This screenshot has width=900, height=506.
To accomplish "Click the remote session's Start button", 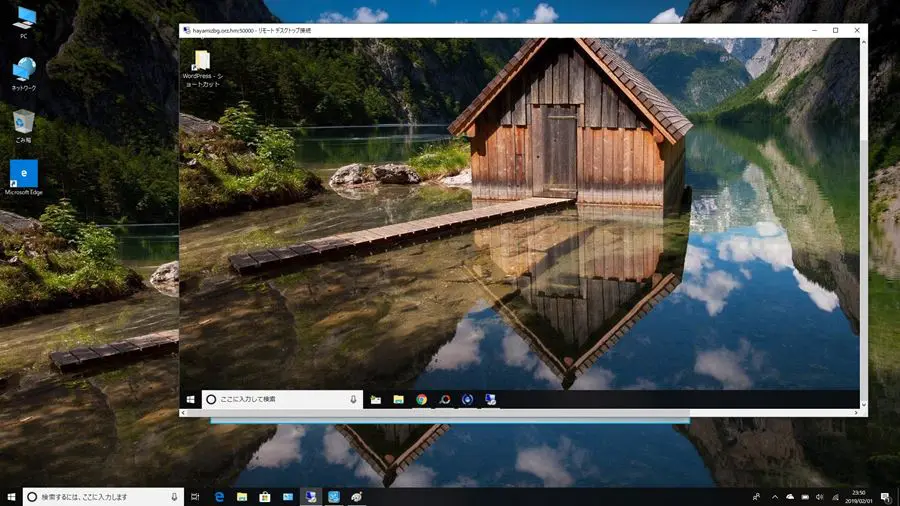I will (x=189, y=399).
